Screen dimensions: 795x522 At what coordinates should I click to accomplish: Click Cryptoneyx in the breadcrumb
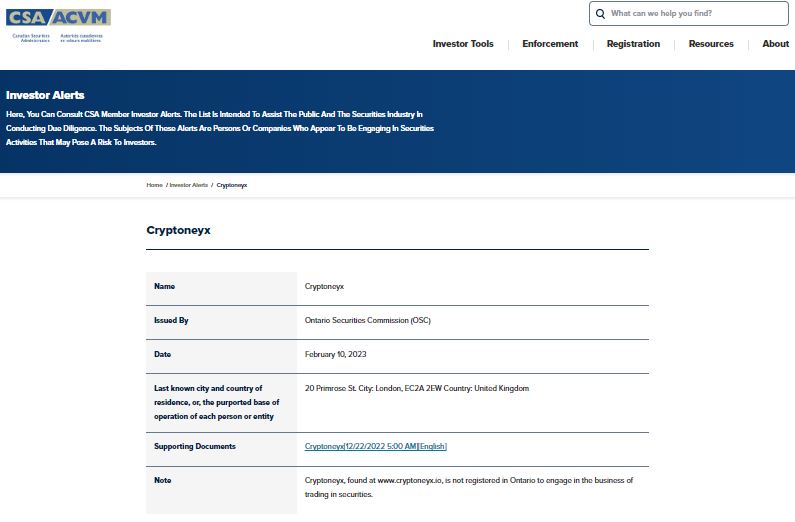pyautogui.click(x=232, y=185)
